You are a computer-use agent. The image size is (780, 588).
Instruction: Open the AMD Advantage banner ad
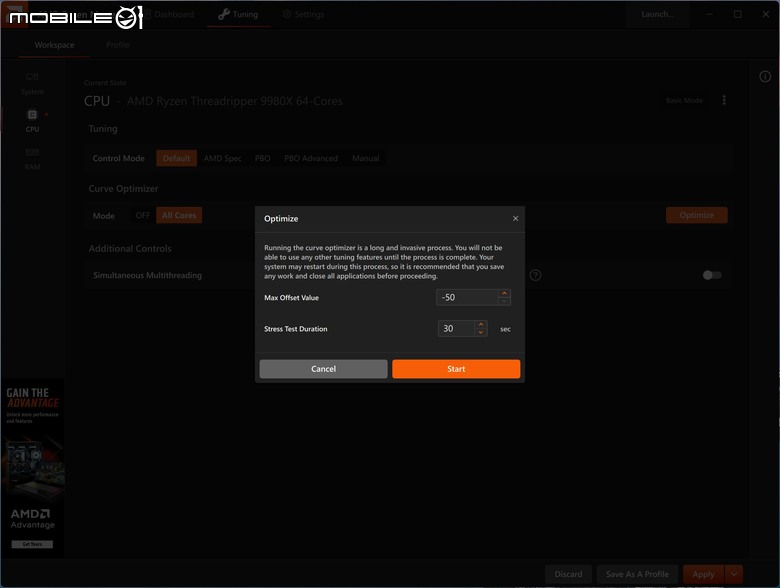[x=32, y=468]
